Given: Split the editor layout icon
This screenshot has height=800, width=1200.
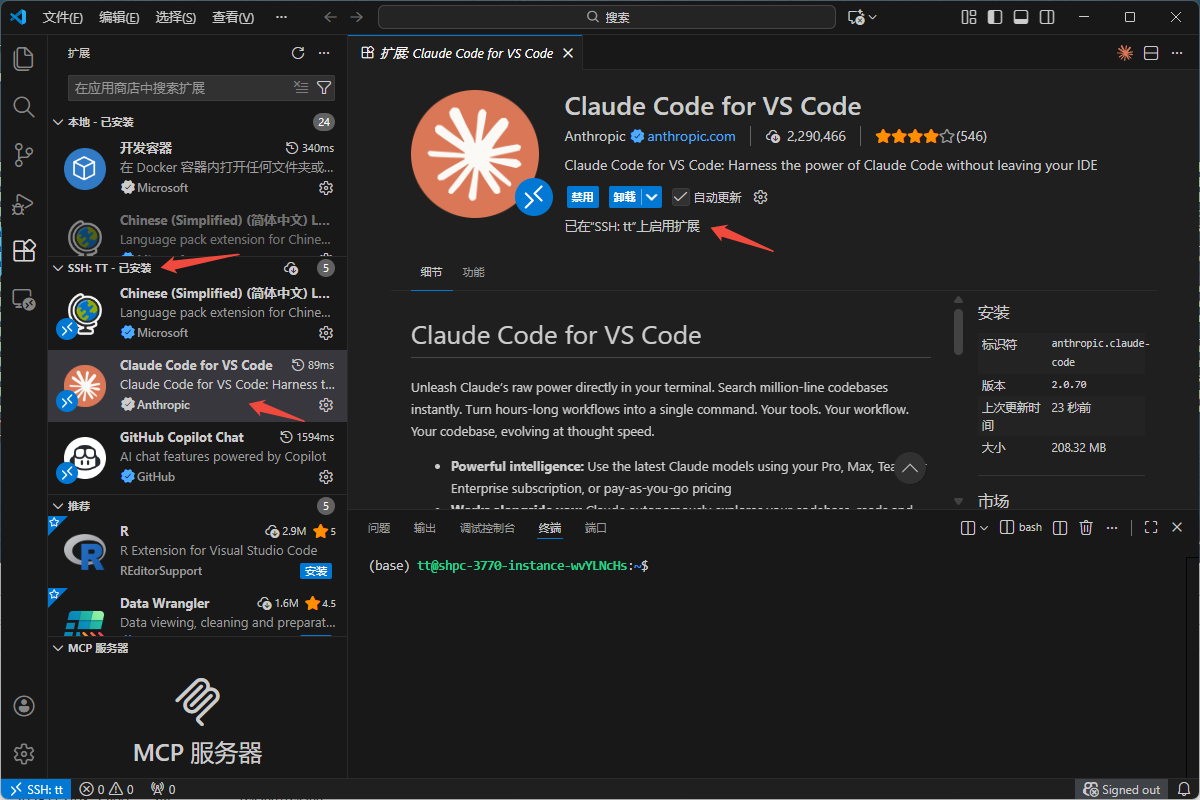Looking at the screenshot, I should click(x=1151, y=53).
